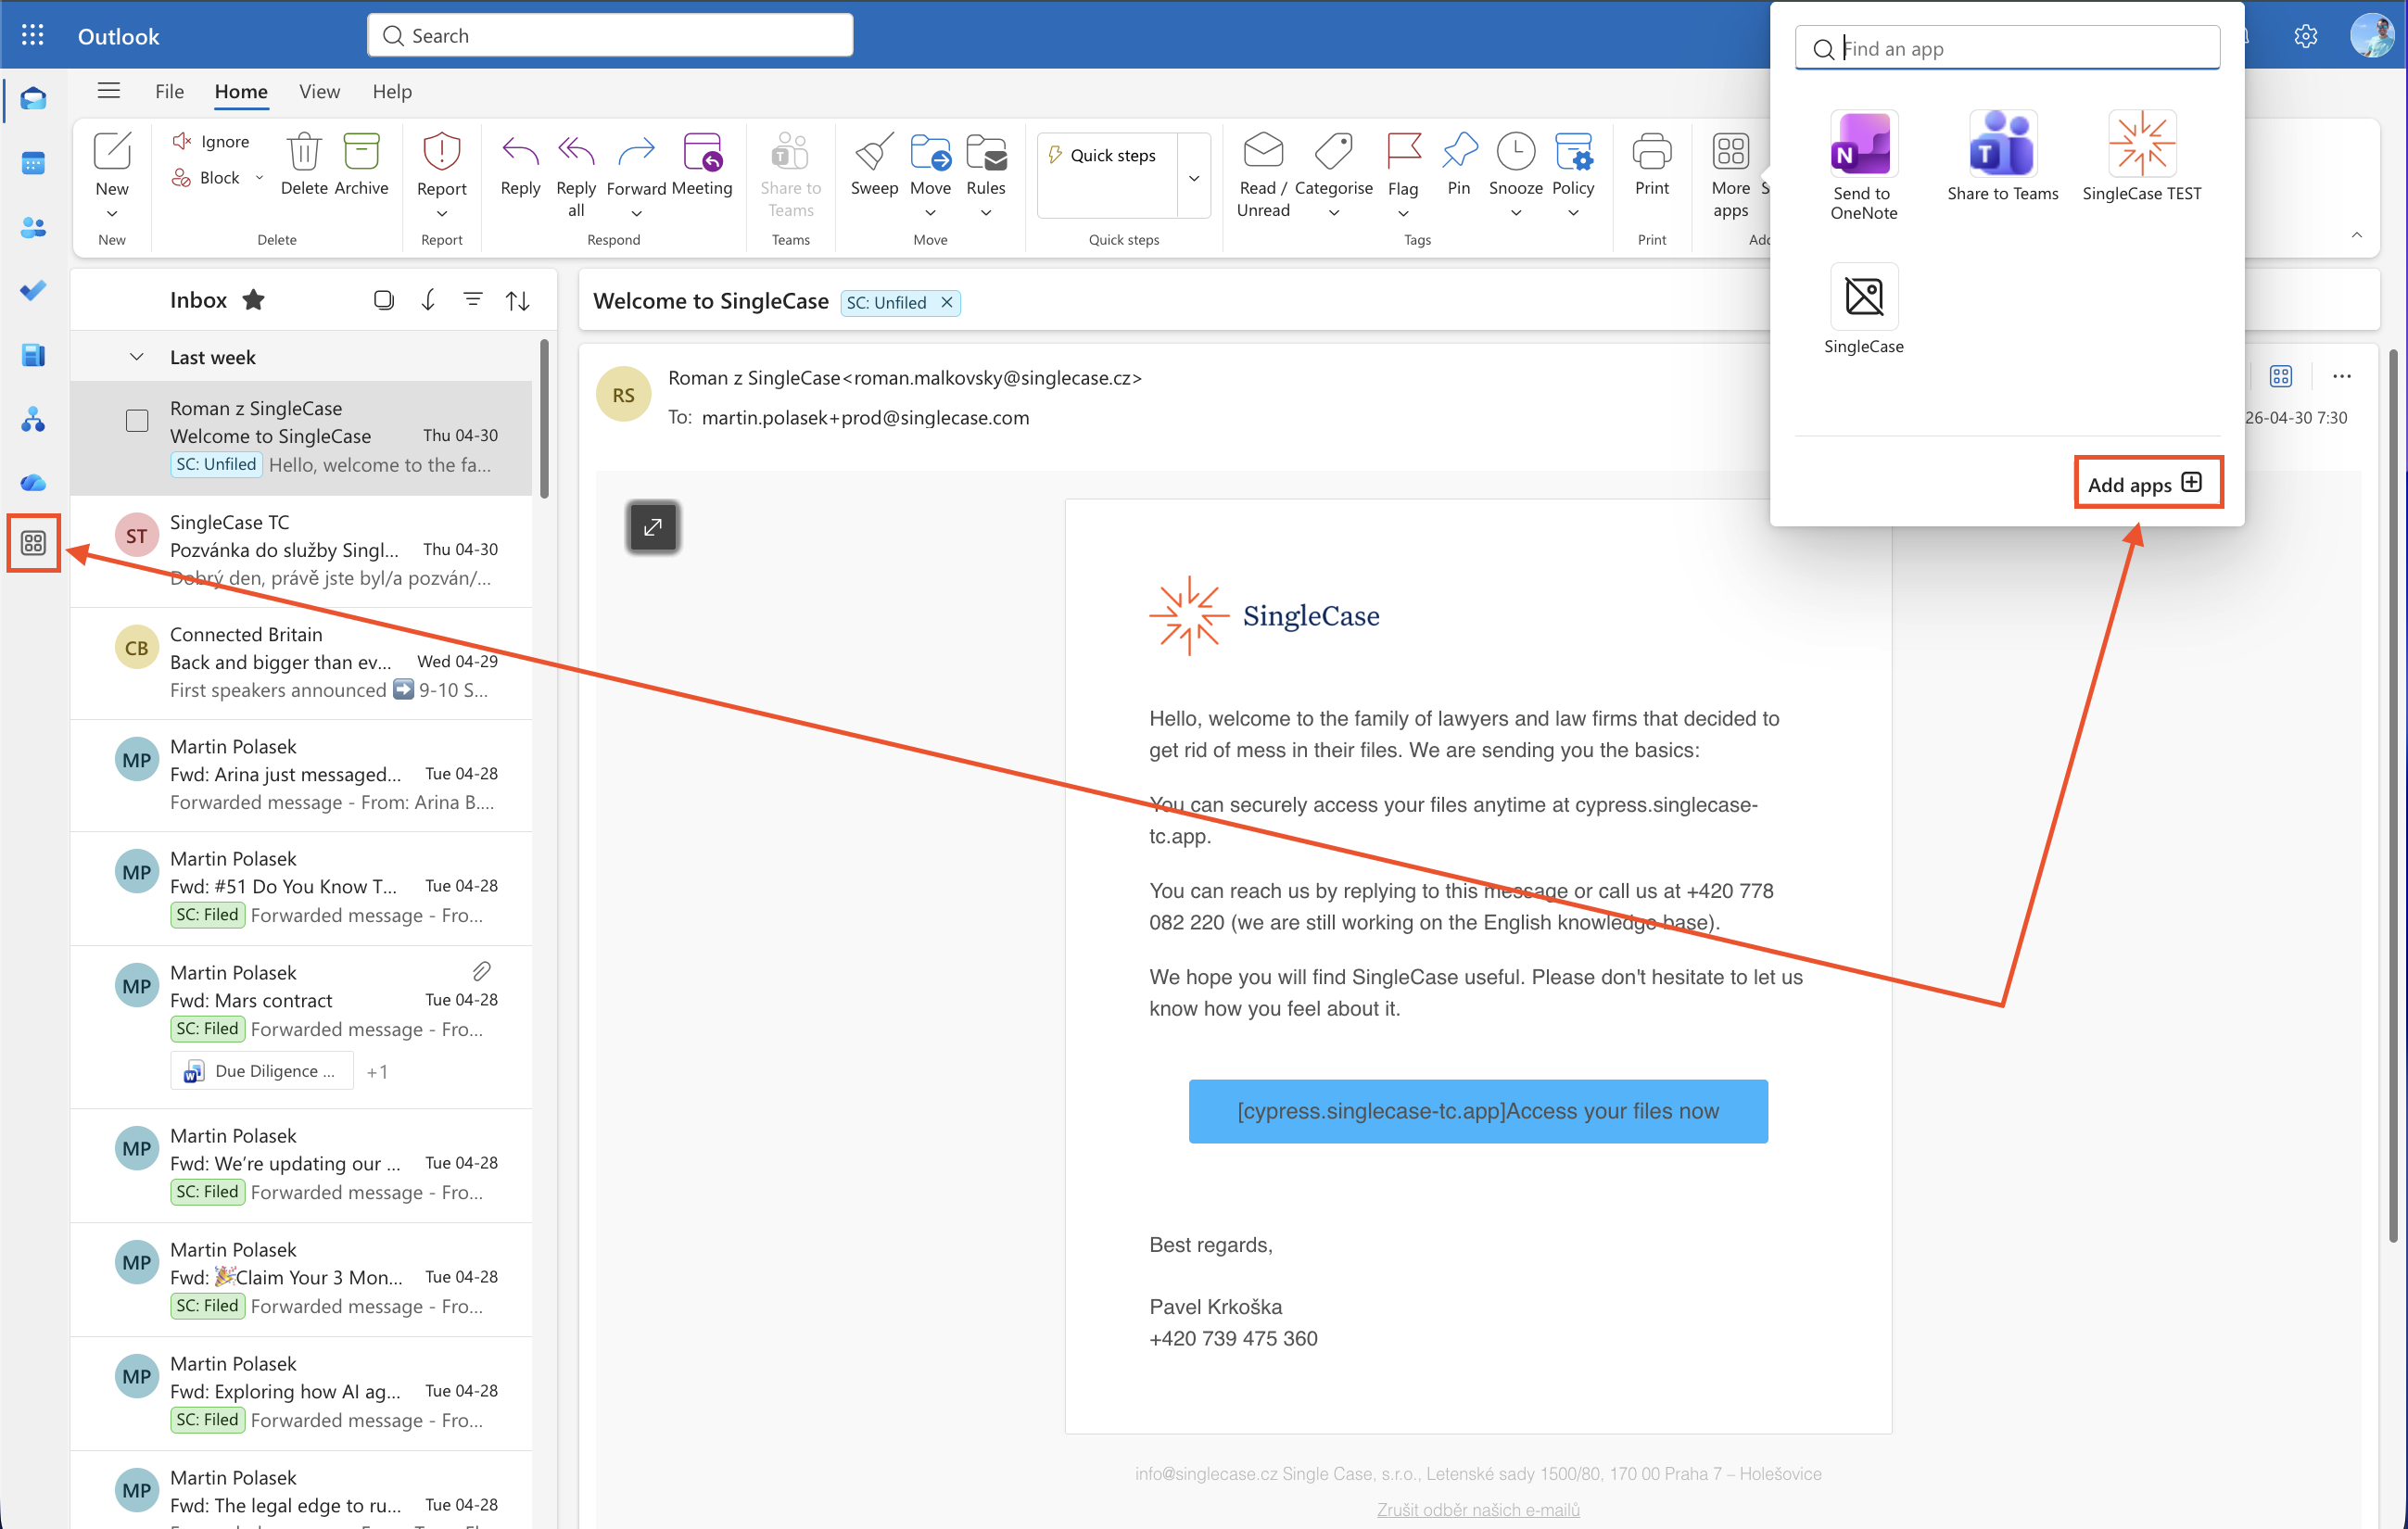The width and height of the screenshot is (2408, 1529).
Task: Click the Zrušit odběr našich e-mailů link
Action: [1477, 1509]
